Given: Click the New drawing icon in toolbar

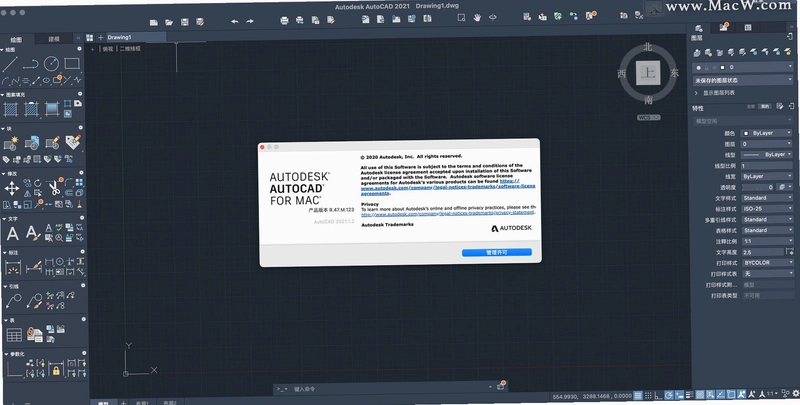Looking at the screenshot, I should click(x=154, y=22).
